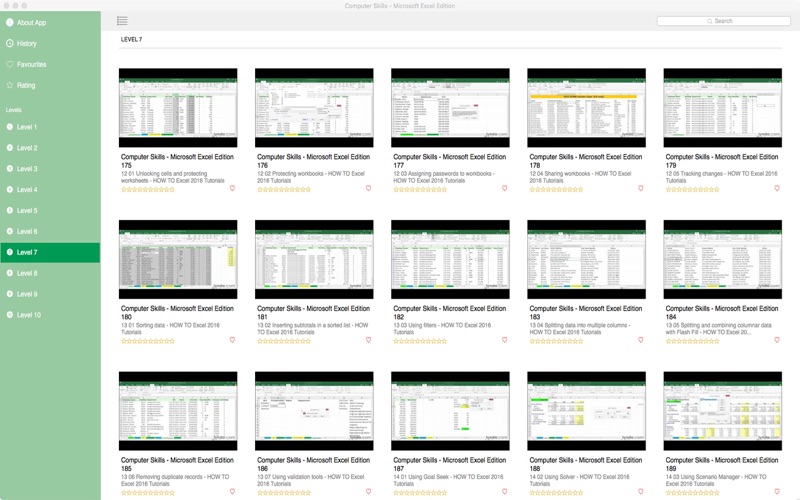The image size is (800, 500).
Task: Favourite video 181 with heart icon
Action: click(x=368, y=340)
